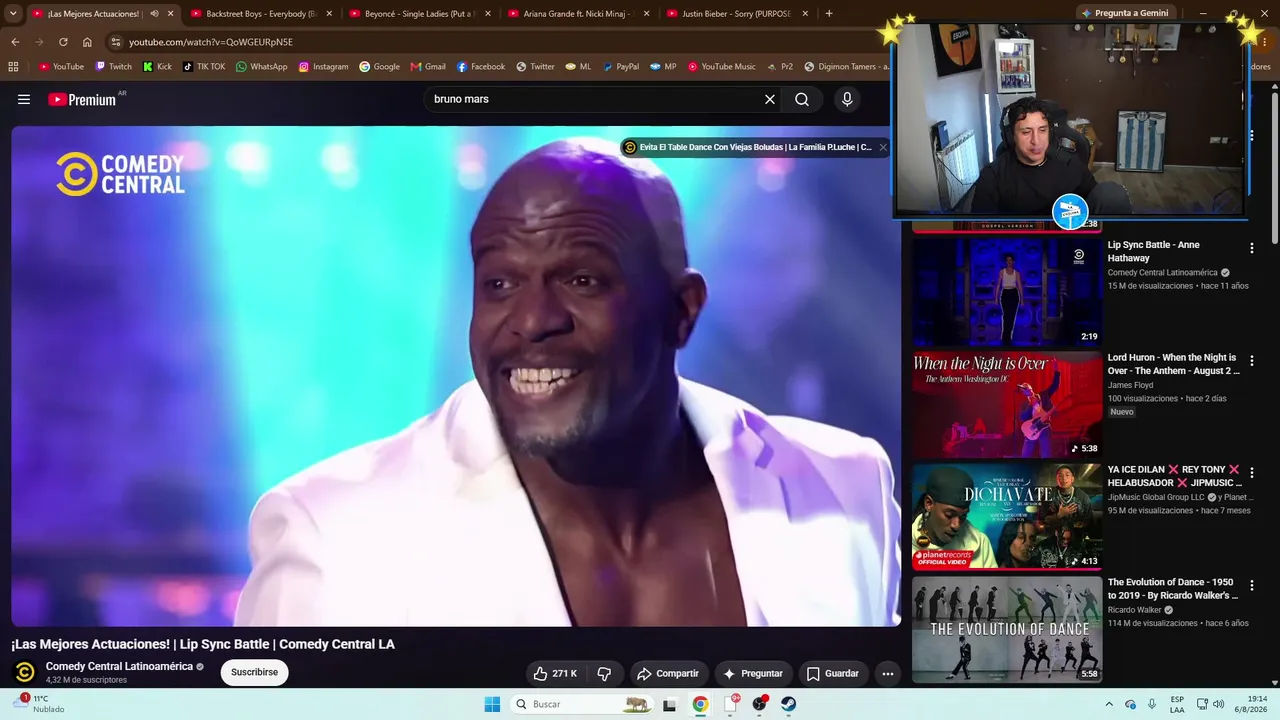Open 'The Evolution of Dance - 1950 to 2019' title
Screen dimensions: 1280x720
pos(1173,588)
